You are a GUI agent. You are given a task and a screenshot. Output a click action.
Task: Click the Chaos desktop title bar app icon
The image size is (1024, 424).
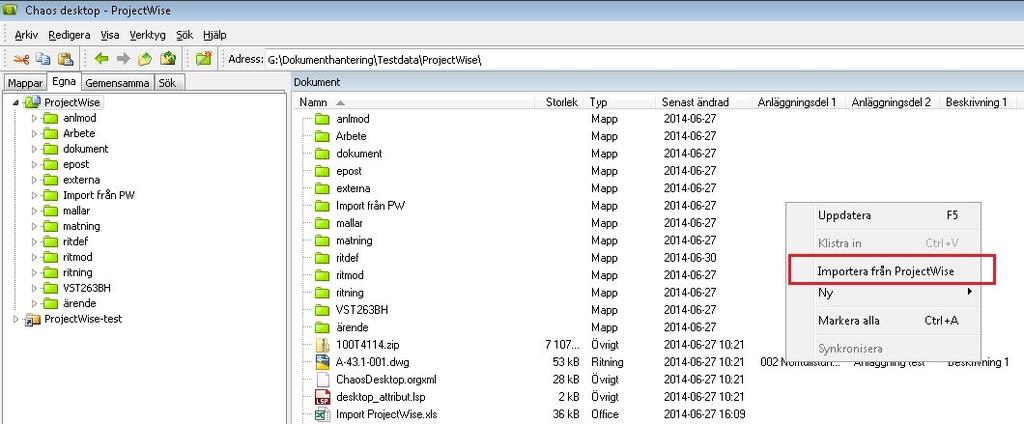(10, 10)
